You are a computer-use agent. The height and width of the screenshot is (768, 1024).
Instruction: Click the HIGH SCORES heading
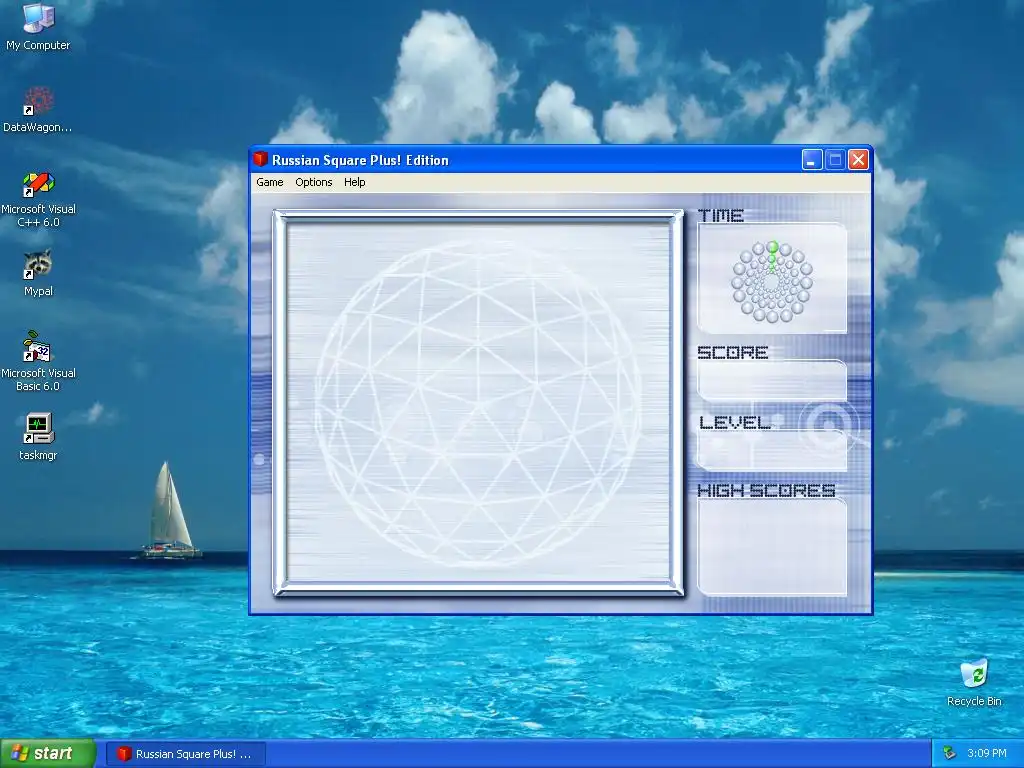(766, 490)
